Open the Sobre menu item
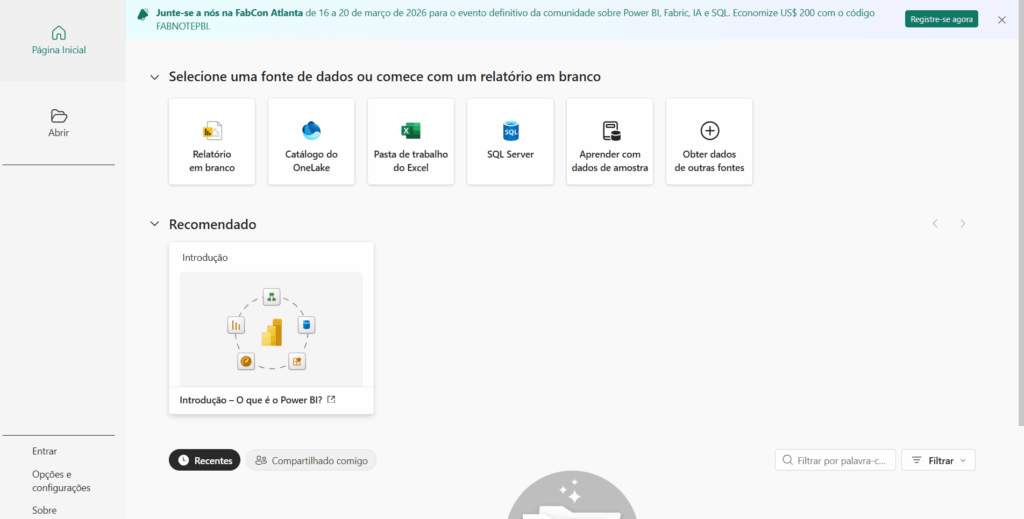 point(44,511)
